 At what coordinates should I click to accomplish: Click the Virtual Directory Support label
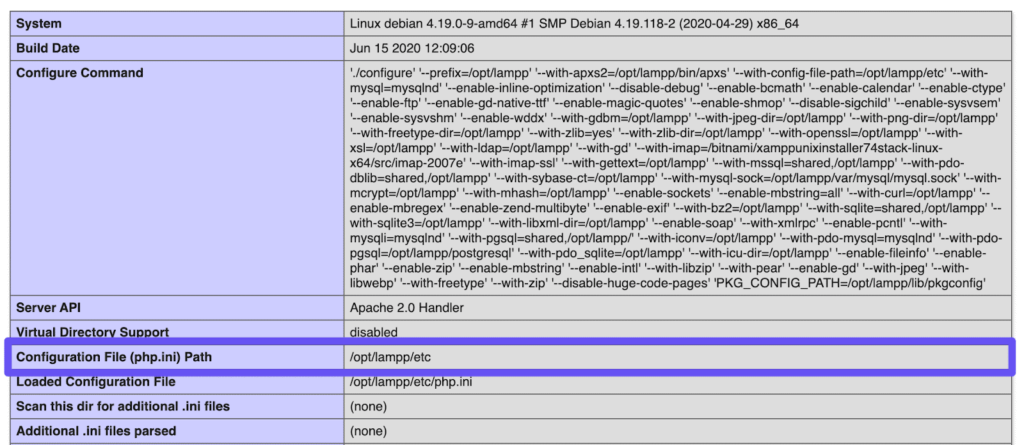point(93,332)
